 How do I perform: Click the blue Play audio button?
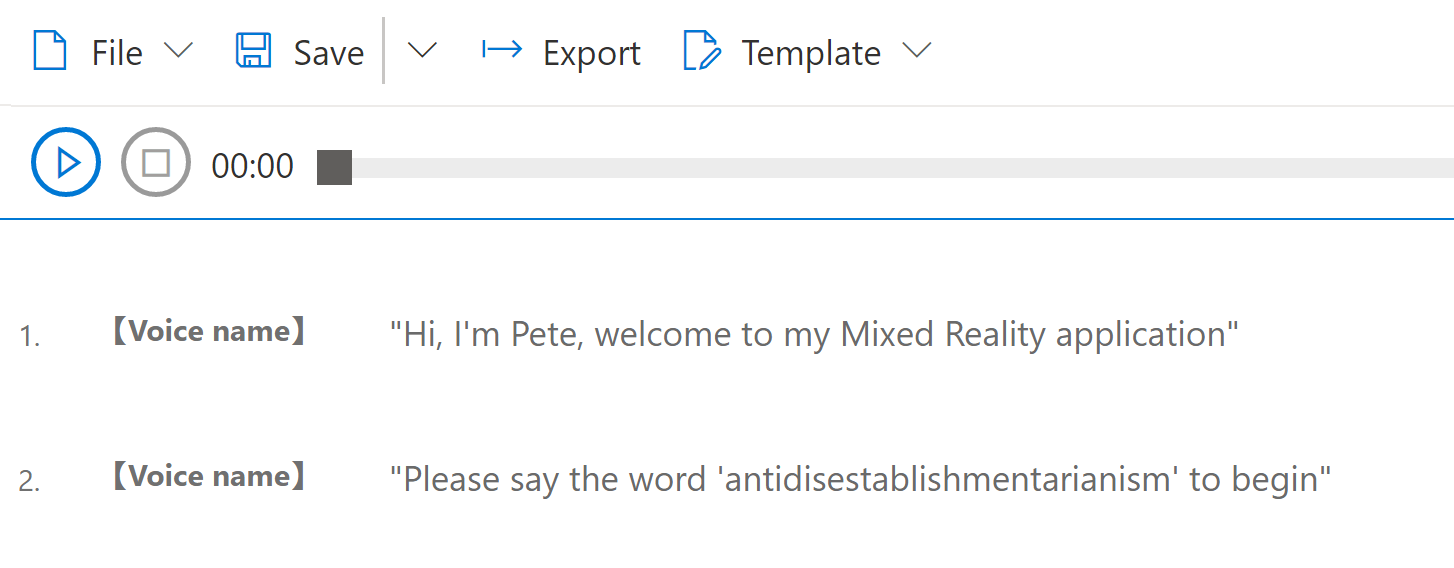[x=66, y=162]
